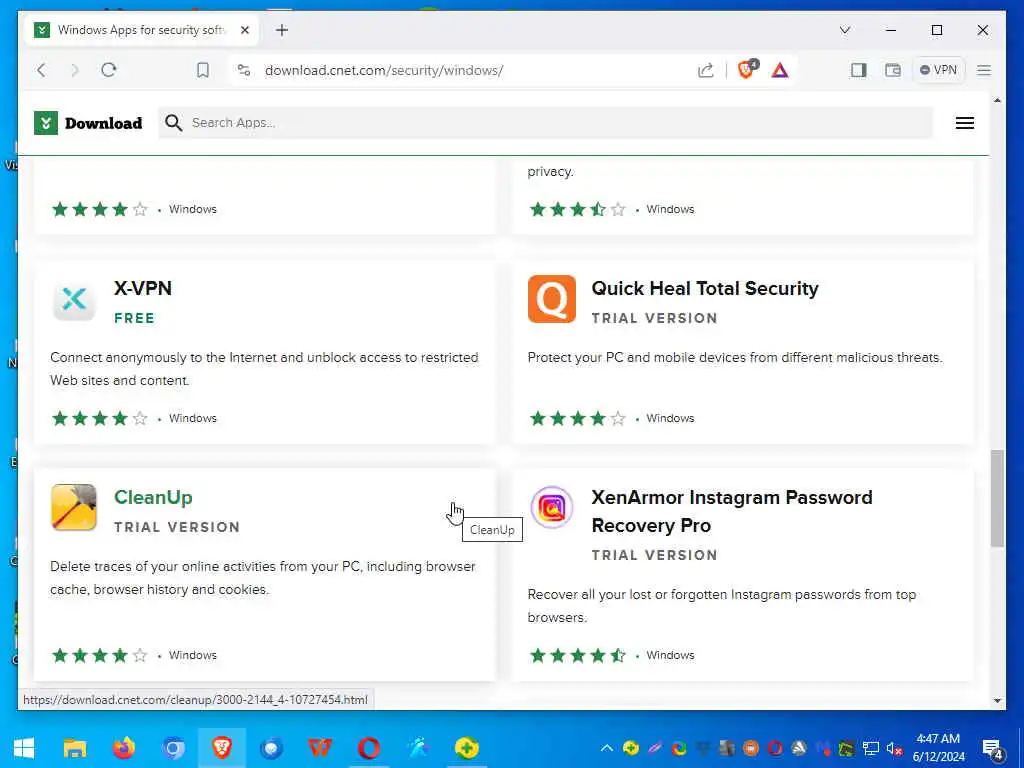Click the address bar URL
Screen dimensions: 1024x768
tap(384, 70)
